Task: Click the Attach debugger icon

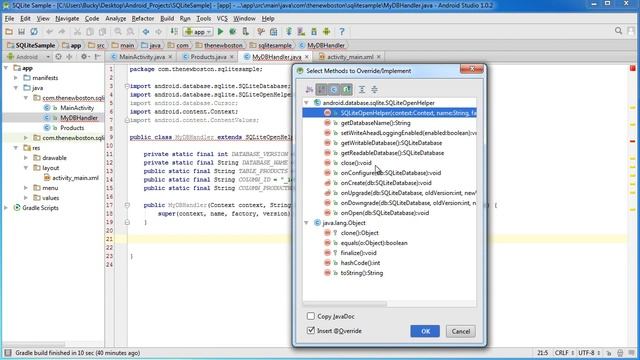Action: (x=245, y=31)
